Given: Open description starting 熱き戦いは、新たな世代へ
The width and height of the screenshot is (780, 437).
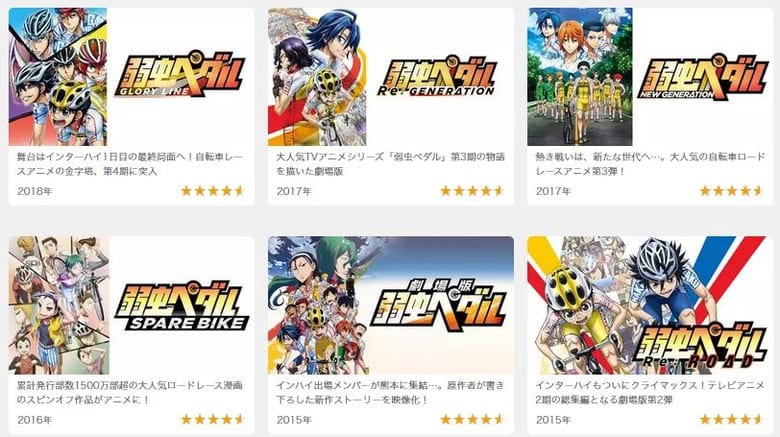Looking at the screenshot, I should click(x=650, y=164).
